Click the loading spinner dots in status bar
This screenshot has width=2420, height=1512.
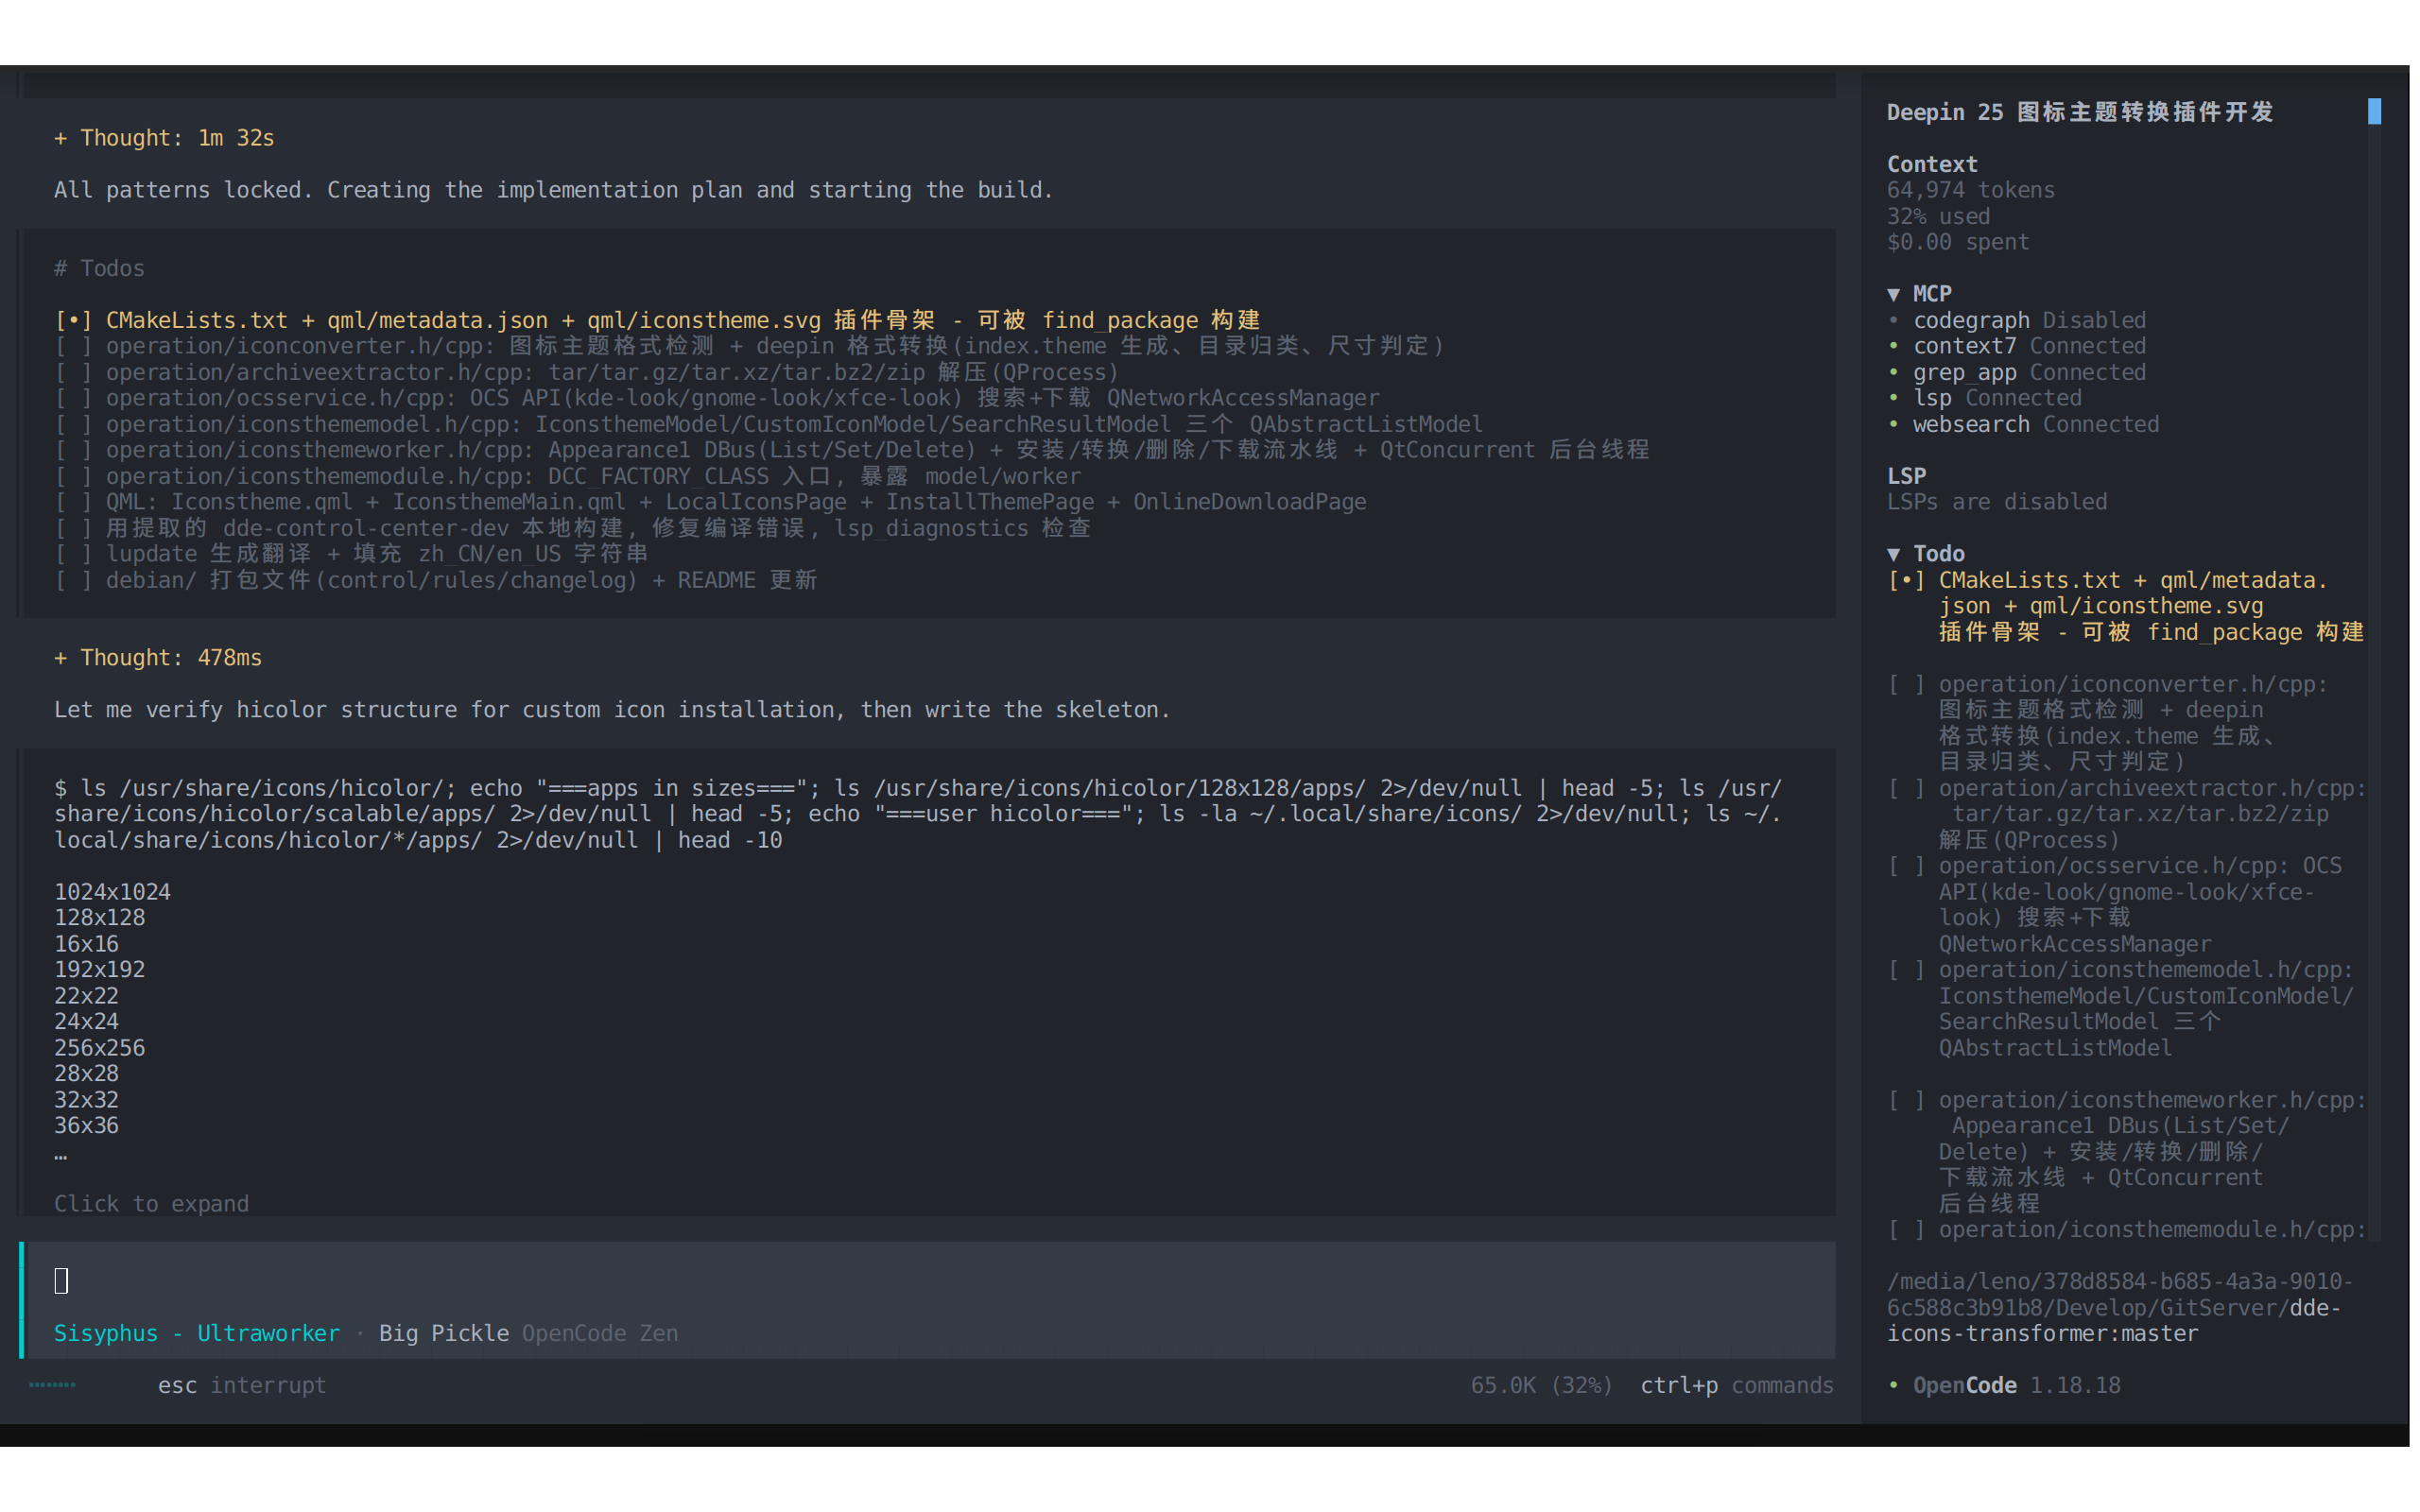click(x=52, y=1385)
